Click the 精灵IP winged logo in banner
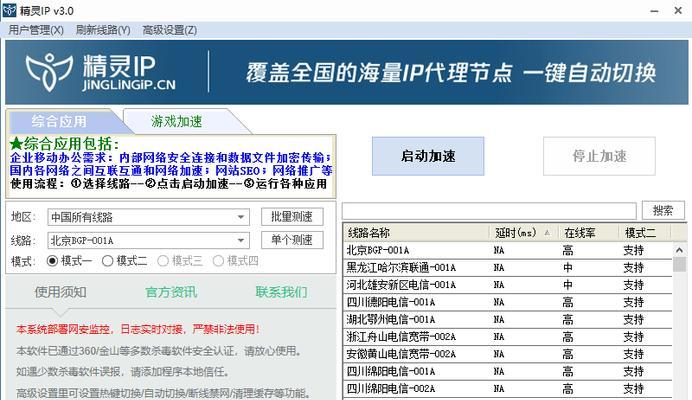The width and height of the screenshot is (692, 400). [49, 72]
